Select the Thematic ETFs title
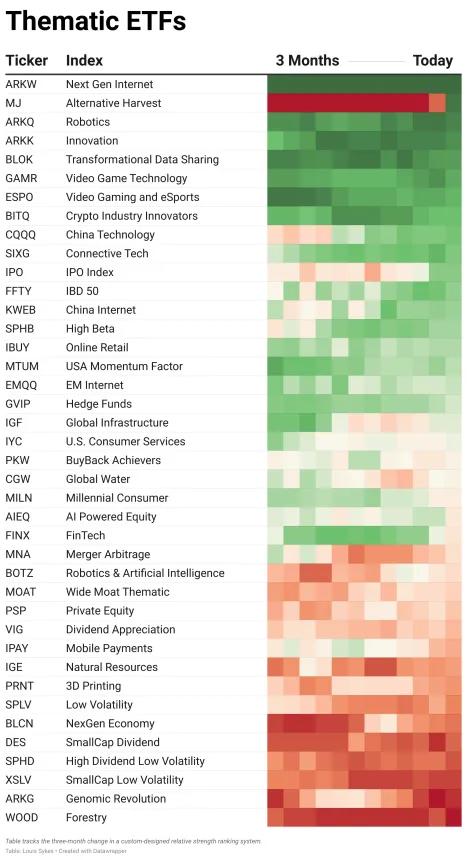Image resolution: width=467 pixels, height=860 pixels. [x=96, y=21]
